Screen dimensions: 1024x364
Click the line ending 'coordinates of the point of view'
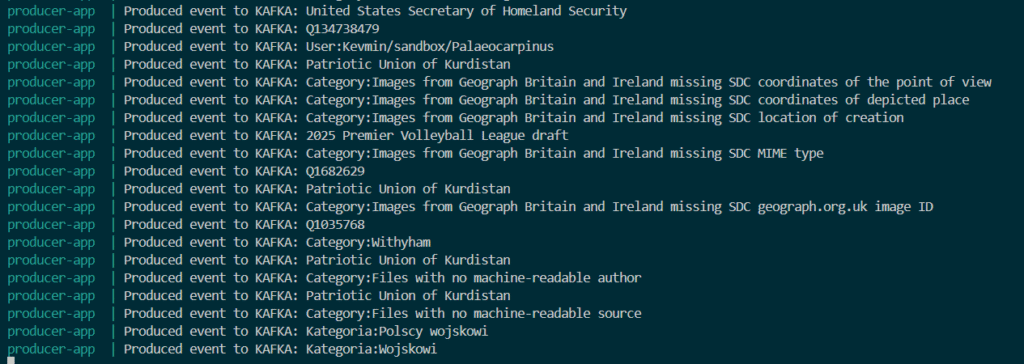tap(500, 82)
